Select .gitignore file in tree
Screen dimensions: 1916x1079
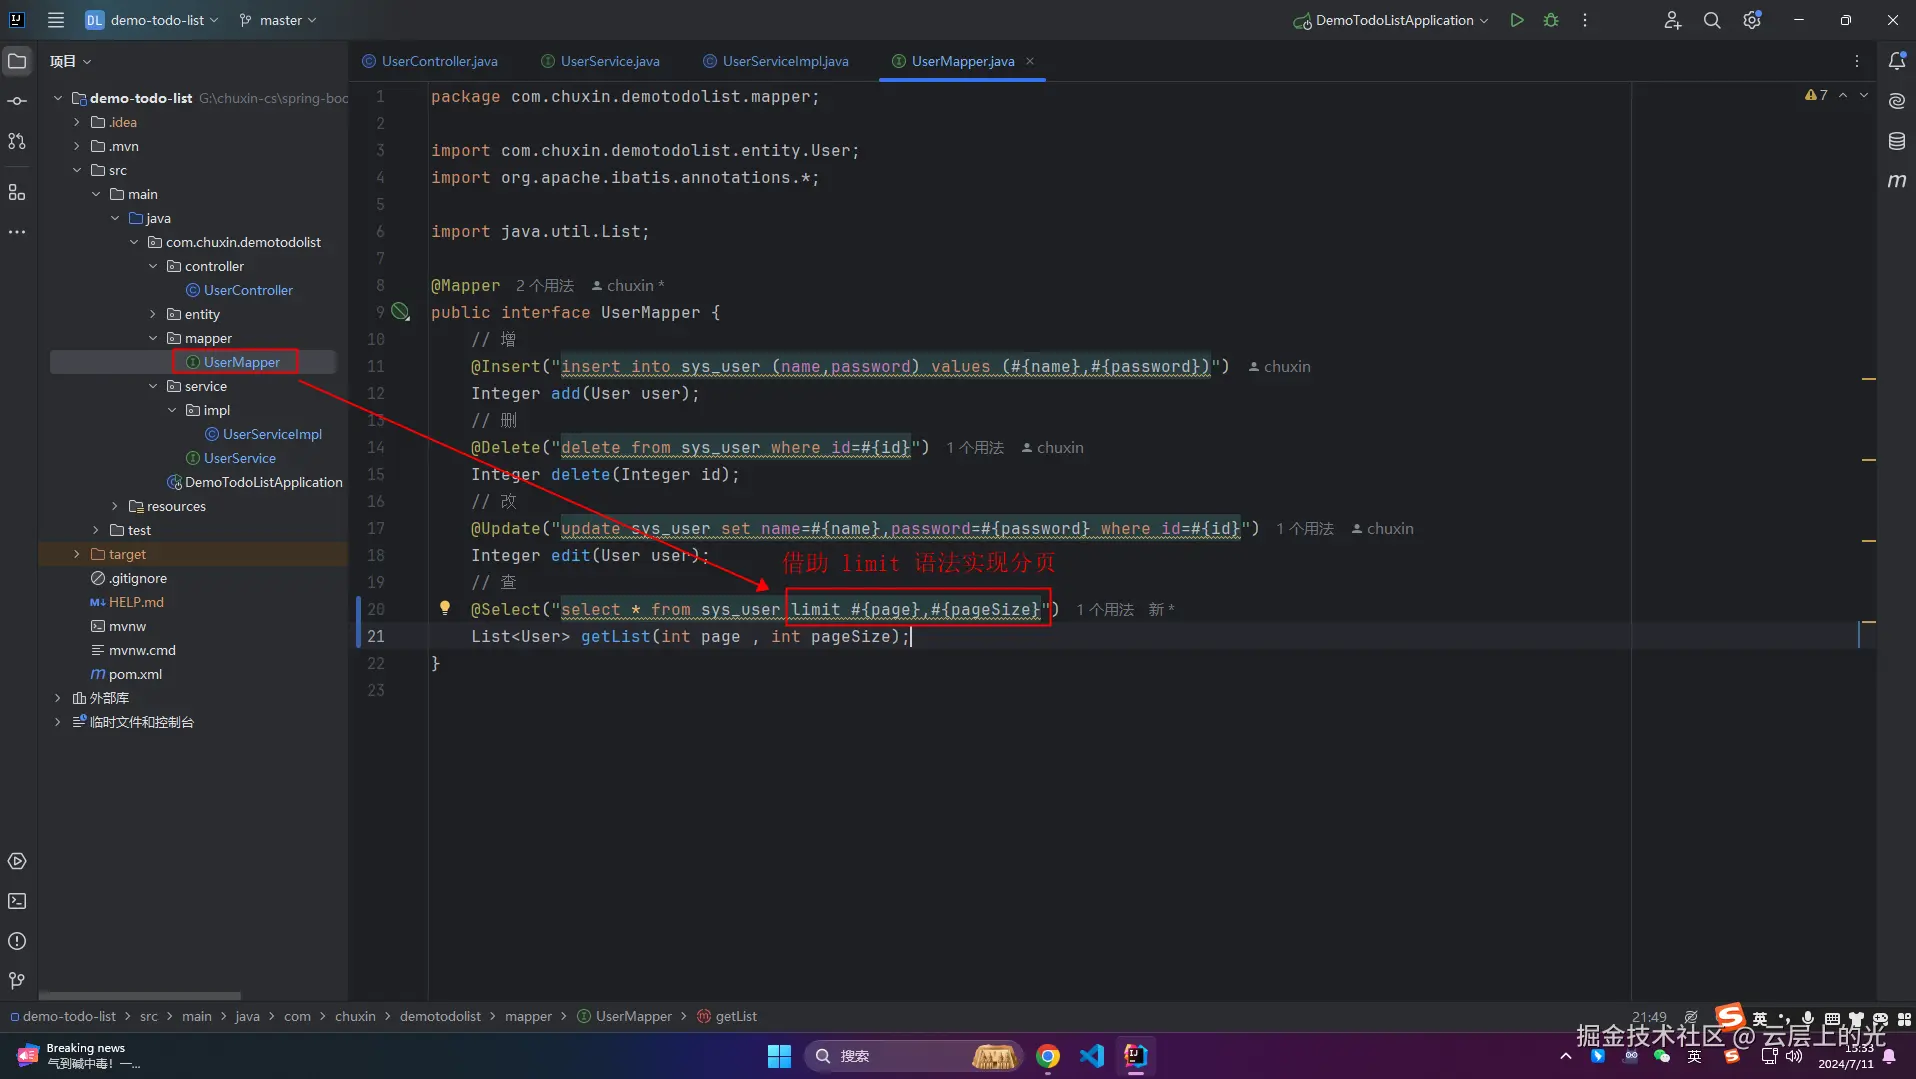[x=129, y=578]
